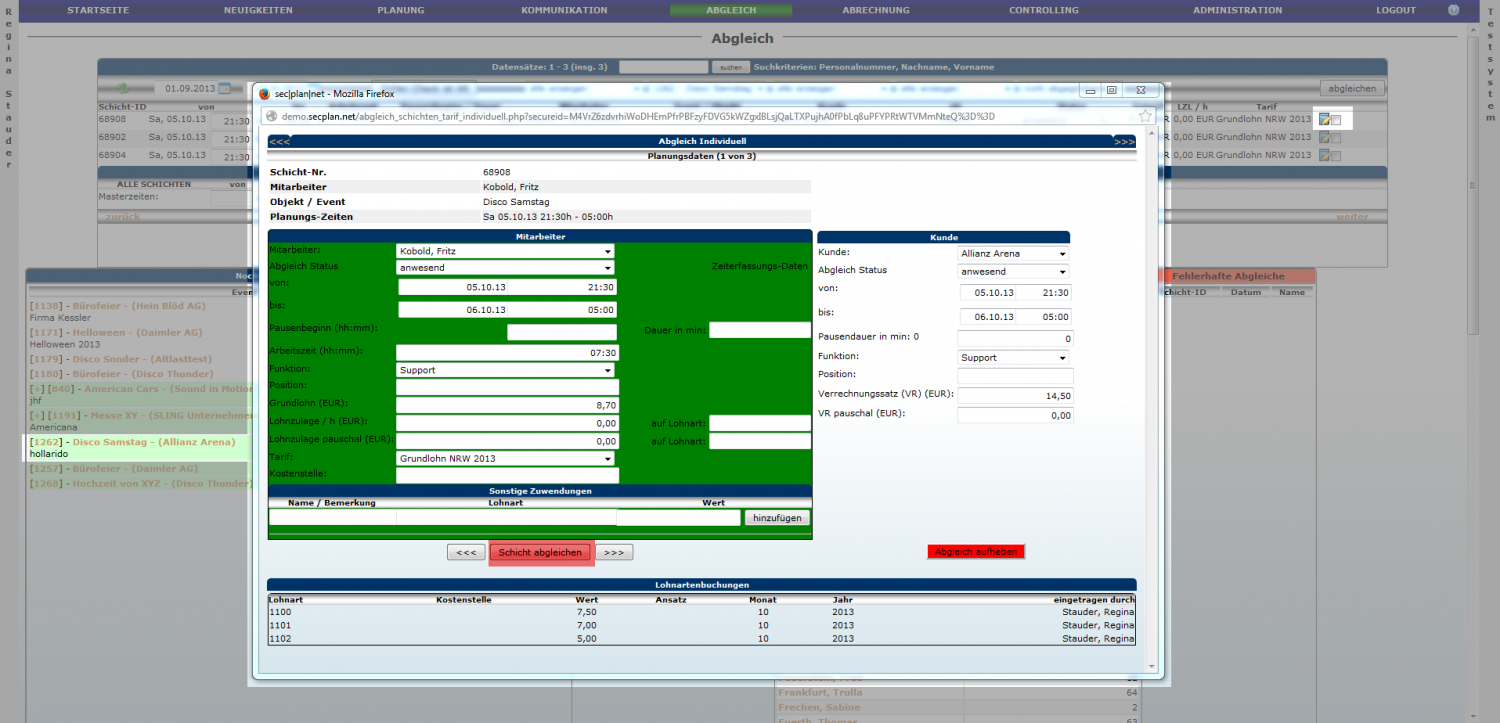1500x723 pixels.
Task: Click edit icon for shift 68908 row
Action: pos(1324,120)
